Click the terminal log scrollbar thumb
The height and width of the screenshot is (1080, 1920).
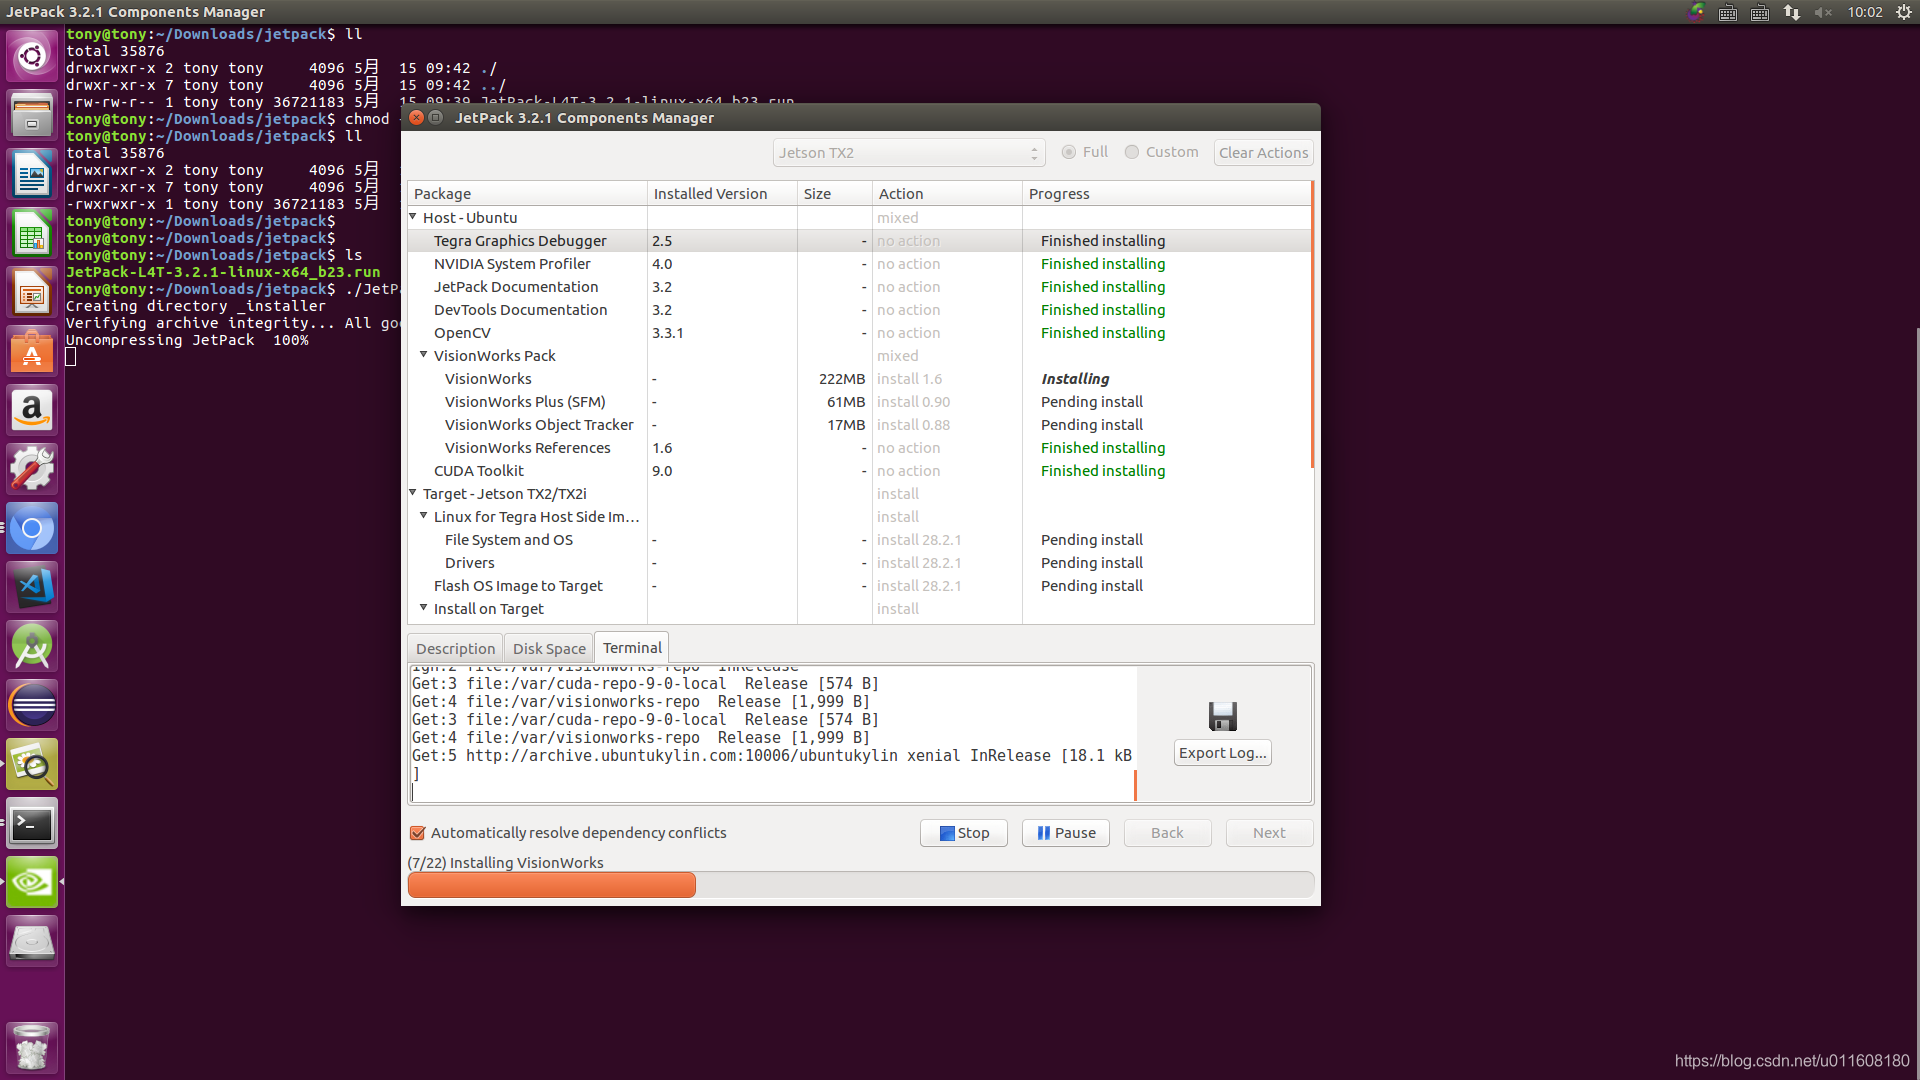click(x=1135, y=785)
